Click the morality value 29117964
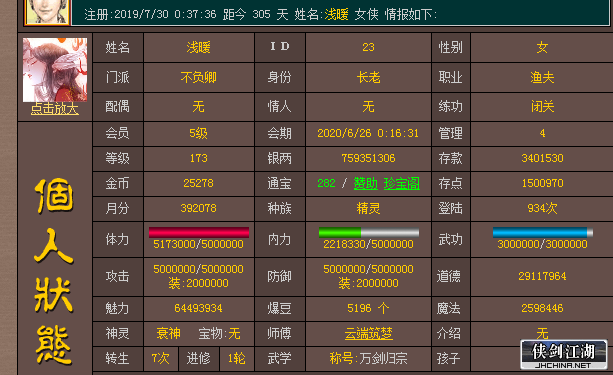 pyautogui.click(x=542, y=276)
